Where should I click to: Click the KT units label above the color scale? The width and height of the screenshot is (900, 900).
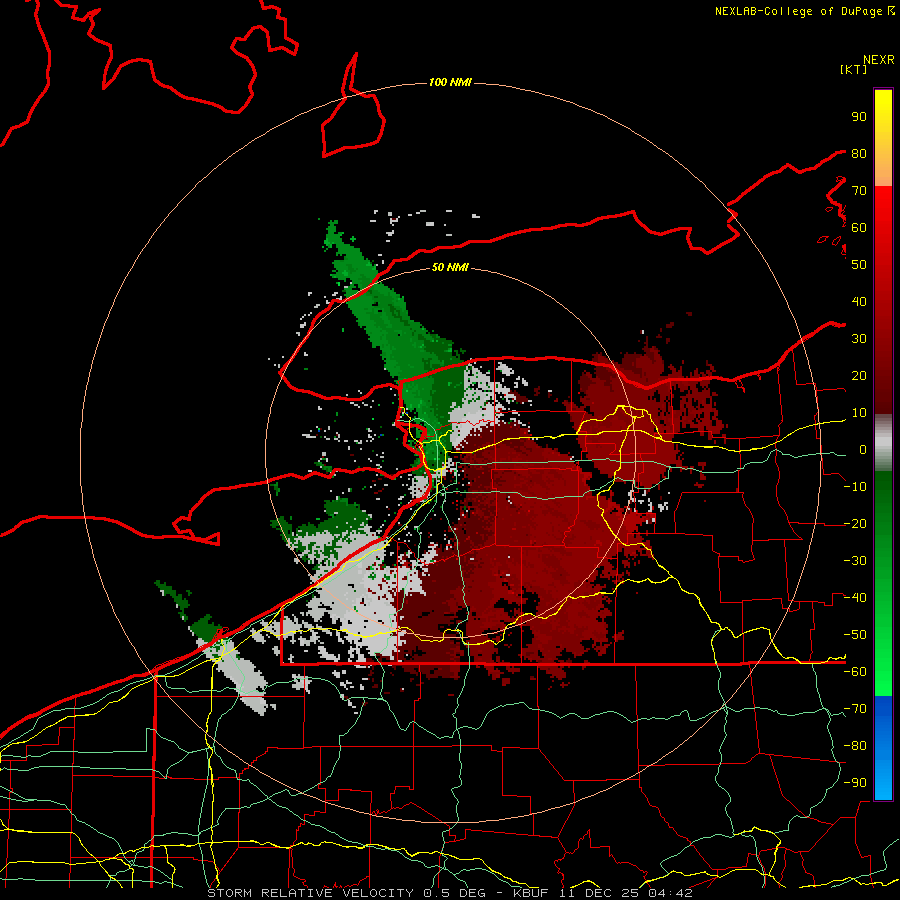click(854, 69)
